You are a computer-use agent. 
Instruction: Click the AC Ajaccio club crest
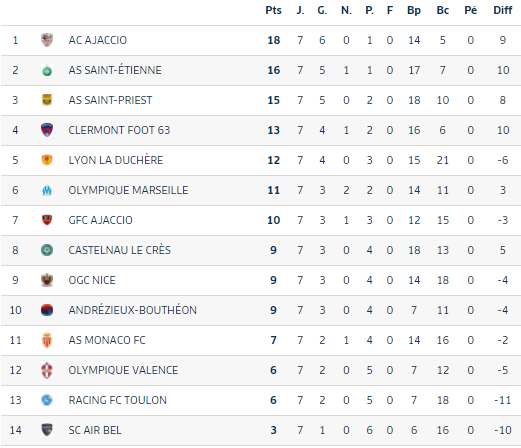pos(47,40)
